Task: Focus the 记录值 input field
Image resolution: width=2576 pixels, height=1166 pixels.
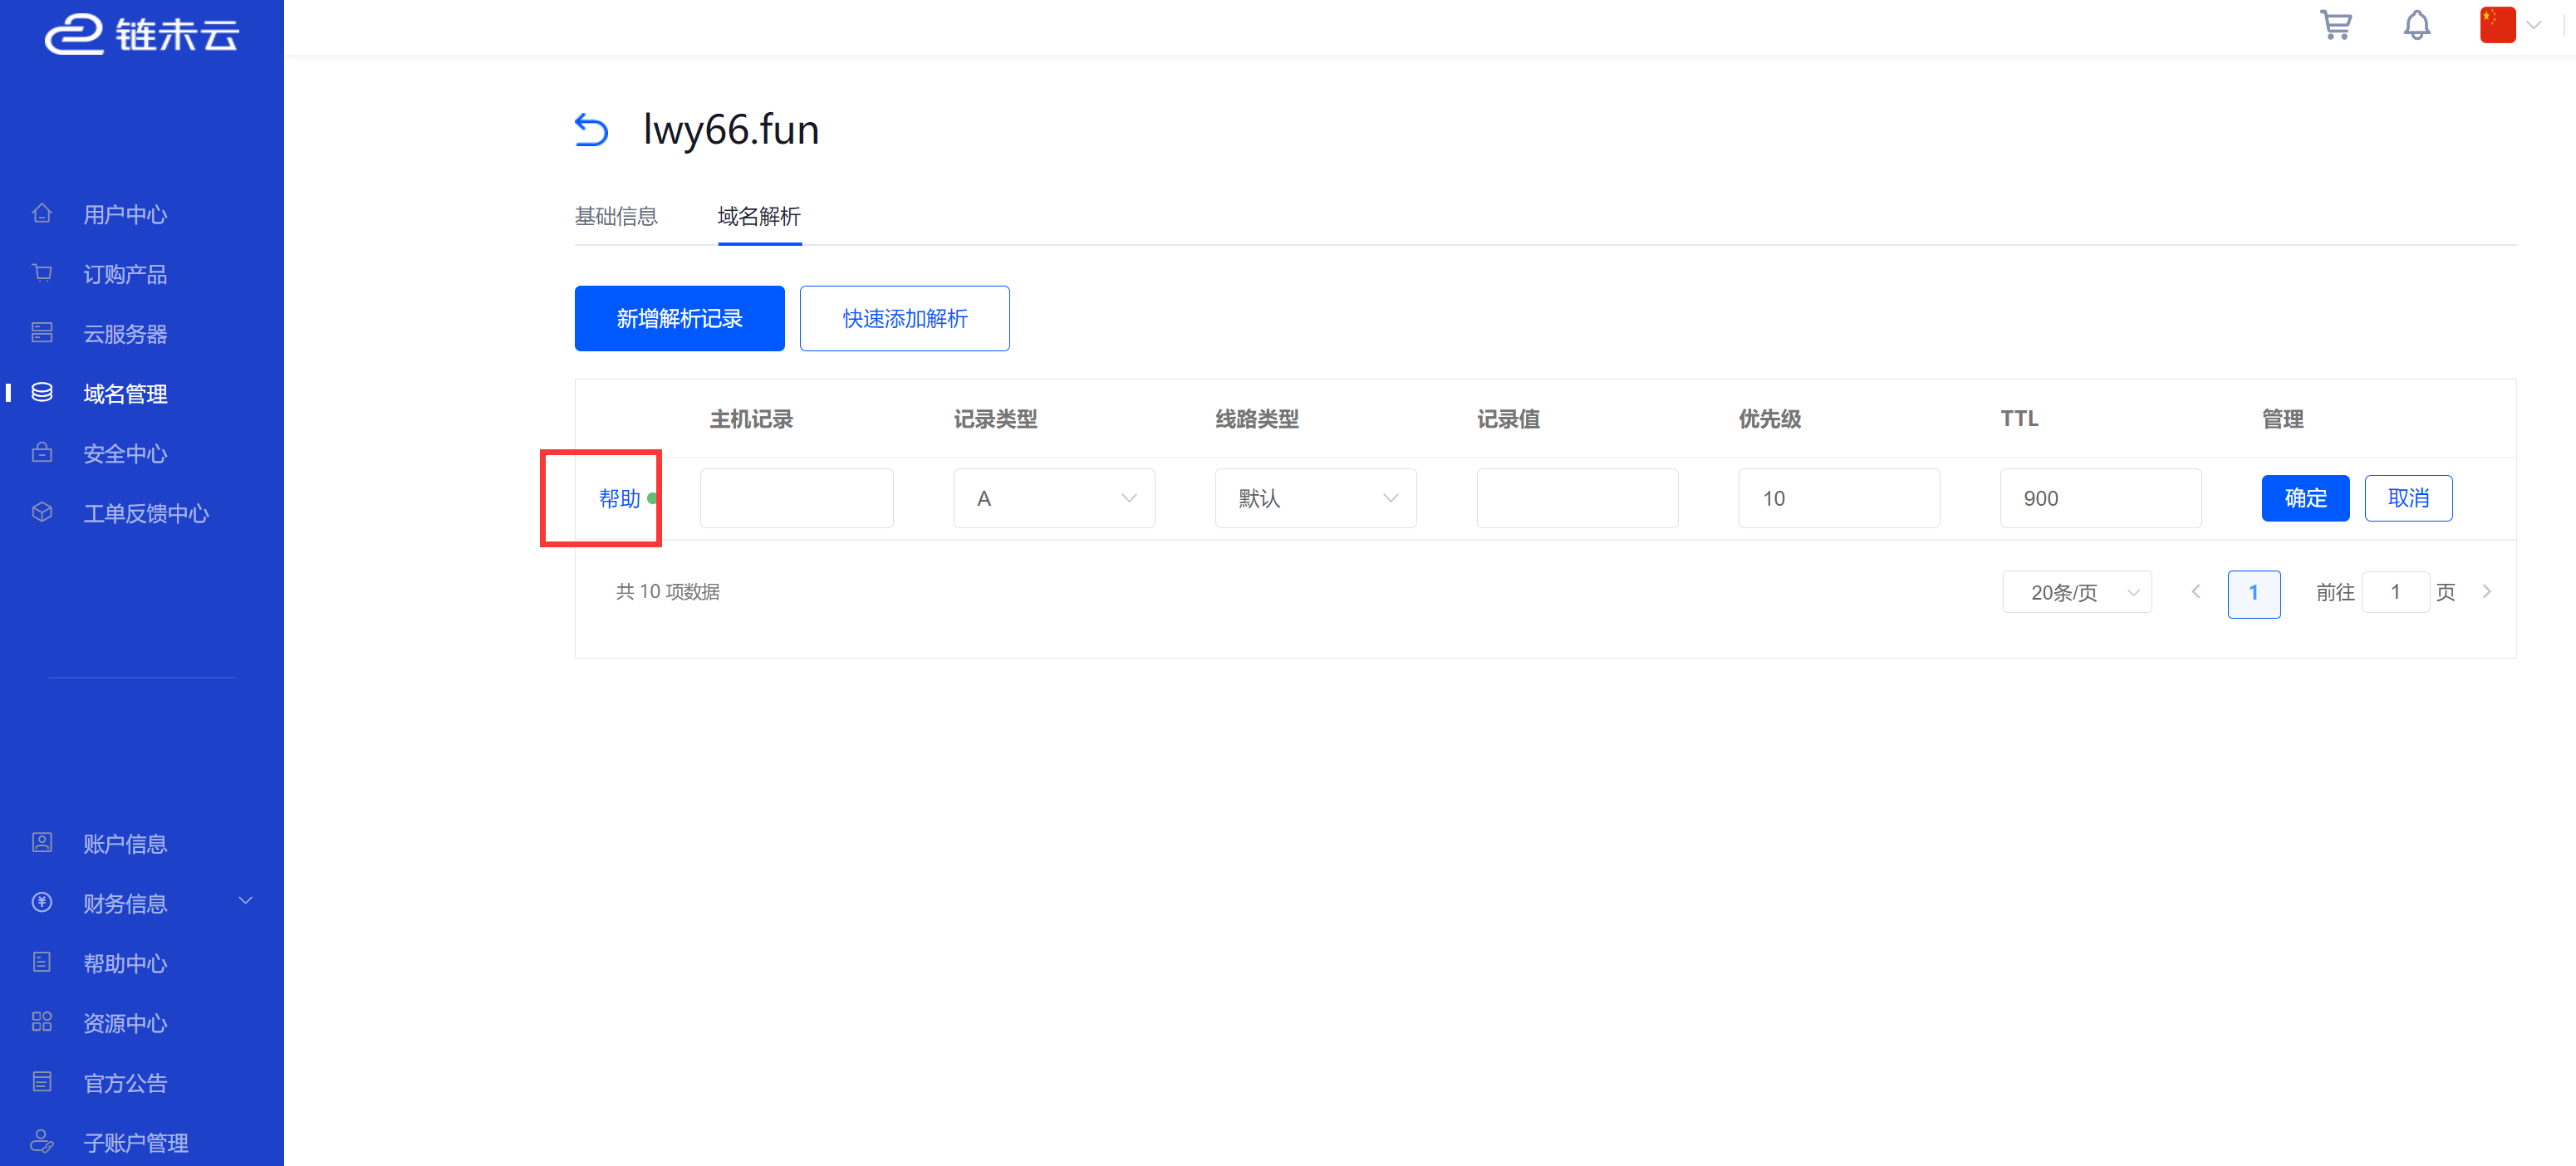Action: [x=1577, y=498]
